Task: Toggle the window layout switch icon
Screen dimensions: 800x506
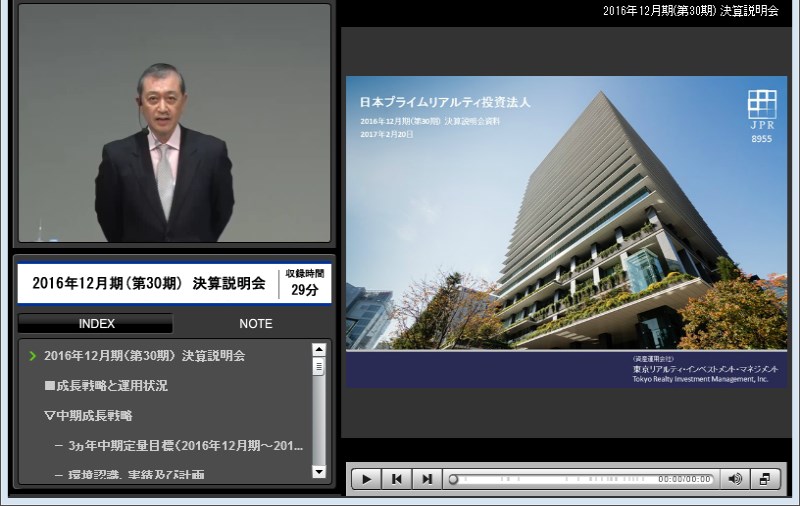Action: [x=765, y=479]
